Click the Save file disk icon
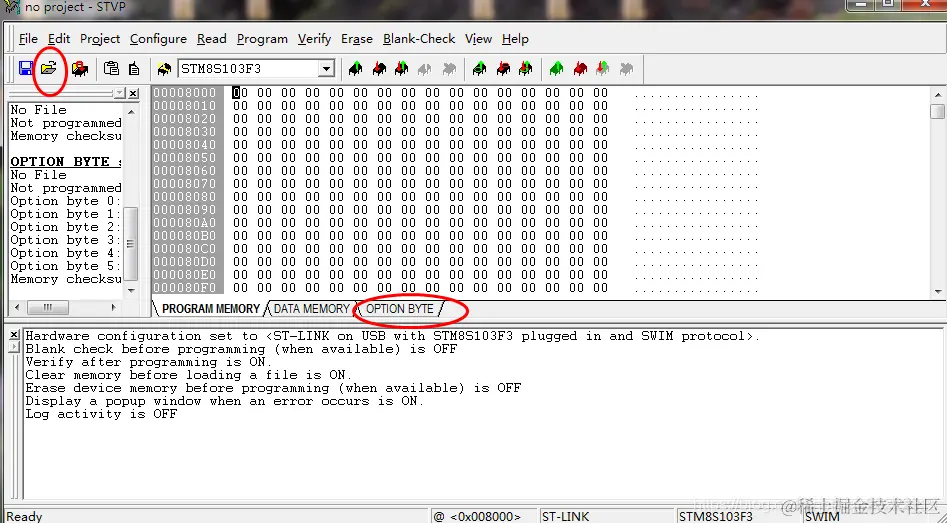The width and height of the screenshot is (947, 523). coord(26,68)
